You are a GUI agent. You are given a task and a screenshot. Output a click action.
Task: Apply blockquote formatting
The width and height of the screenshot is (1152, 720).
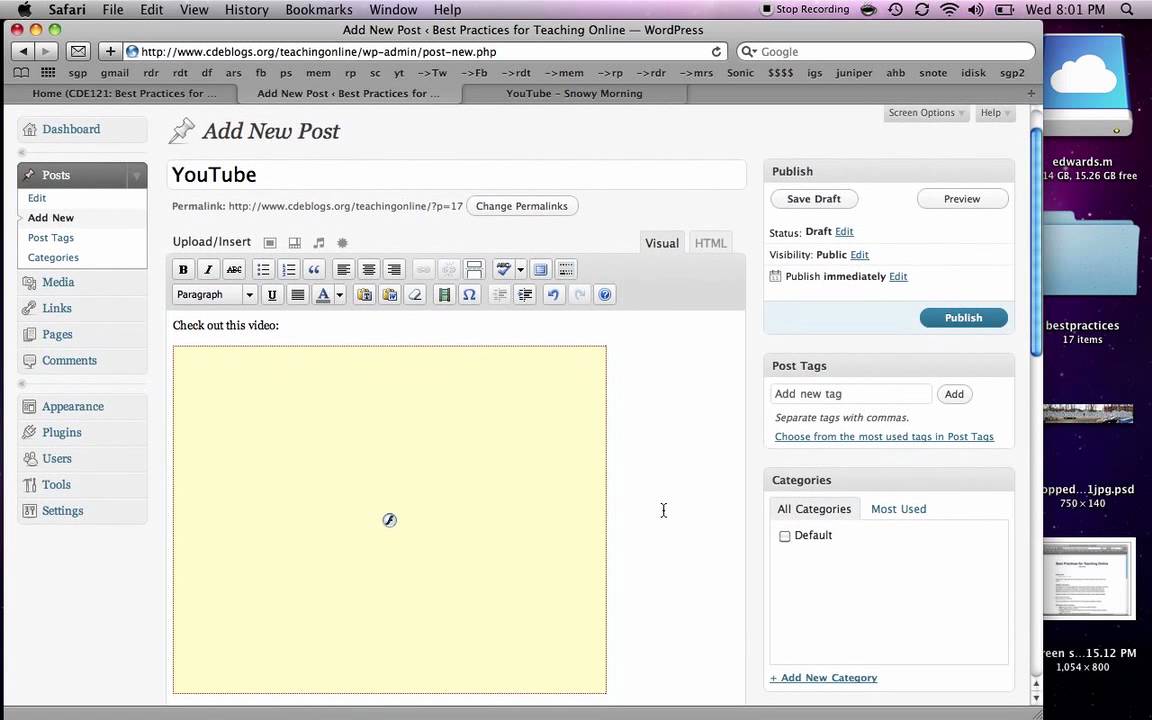tap(314, 270)
